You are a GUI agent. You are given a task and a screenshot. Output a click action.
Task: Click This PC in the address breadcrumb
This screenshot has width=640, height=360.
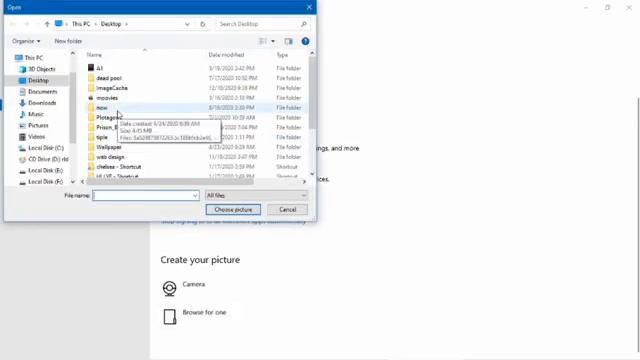[x=81, y=24]
